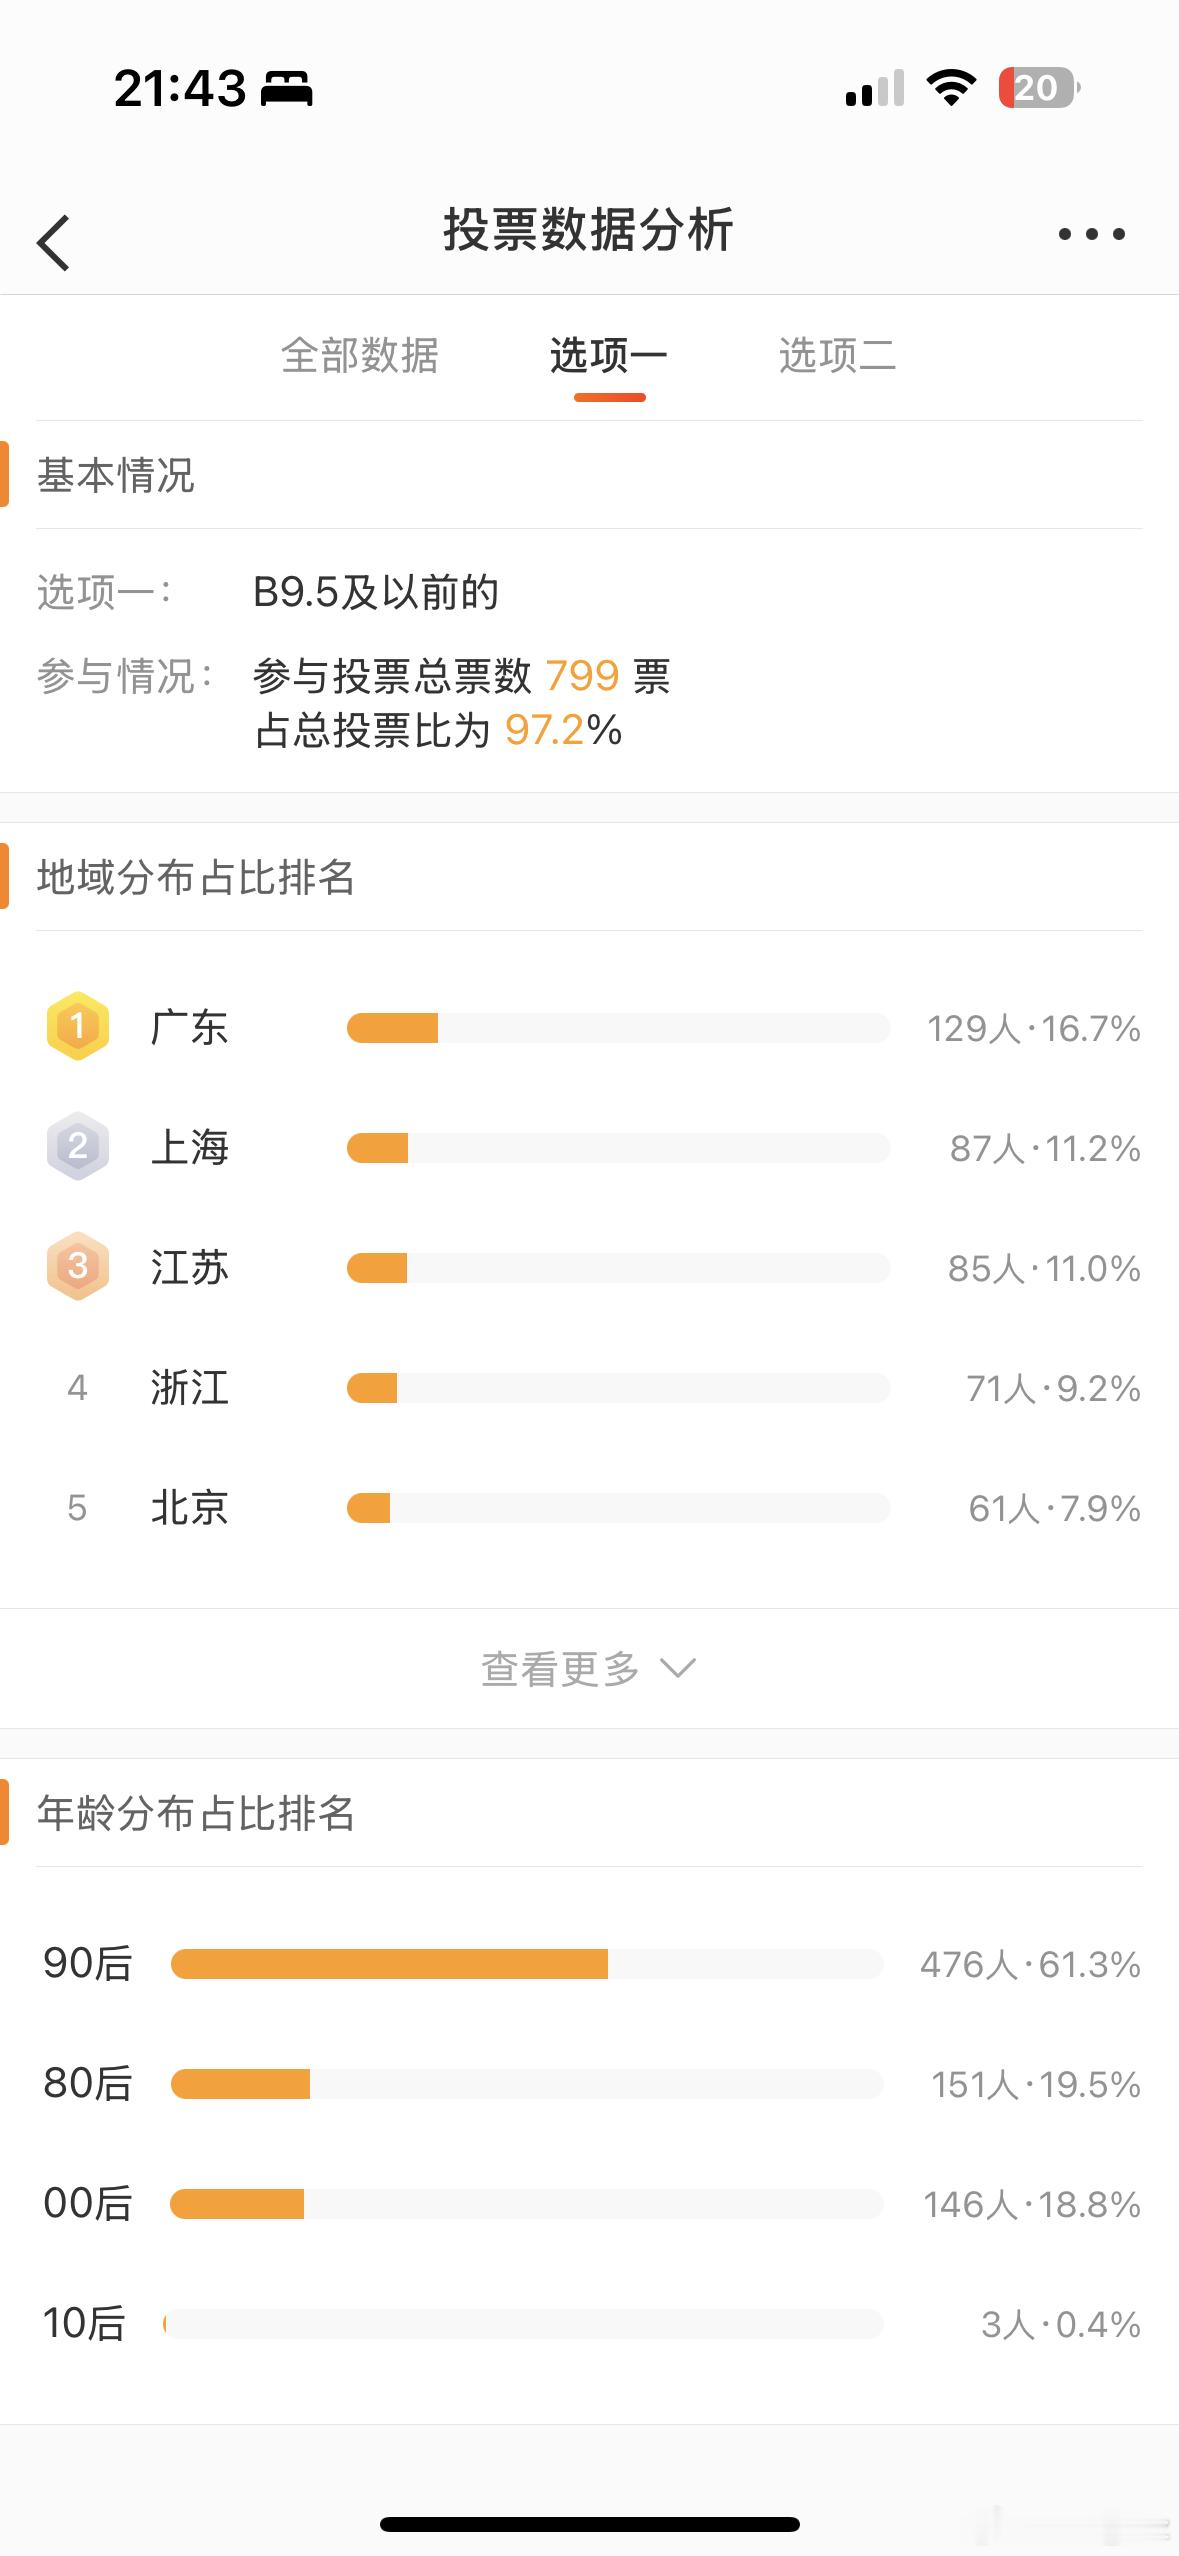Tap the 80后 age row label
Image resolution: width=1179 pixels, height=2556 pixels.
coord(88,2084)
